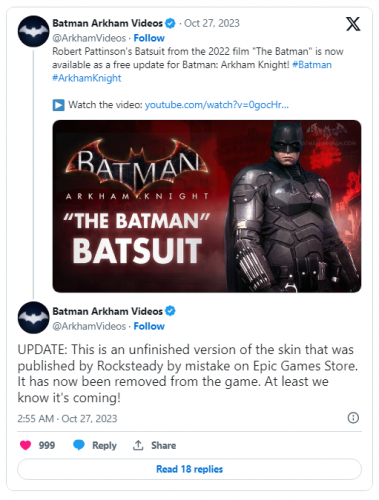Open 'The Batman' Batsuit video thumbnail

(207, 206)
